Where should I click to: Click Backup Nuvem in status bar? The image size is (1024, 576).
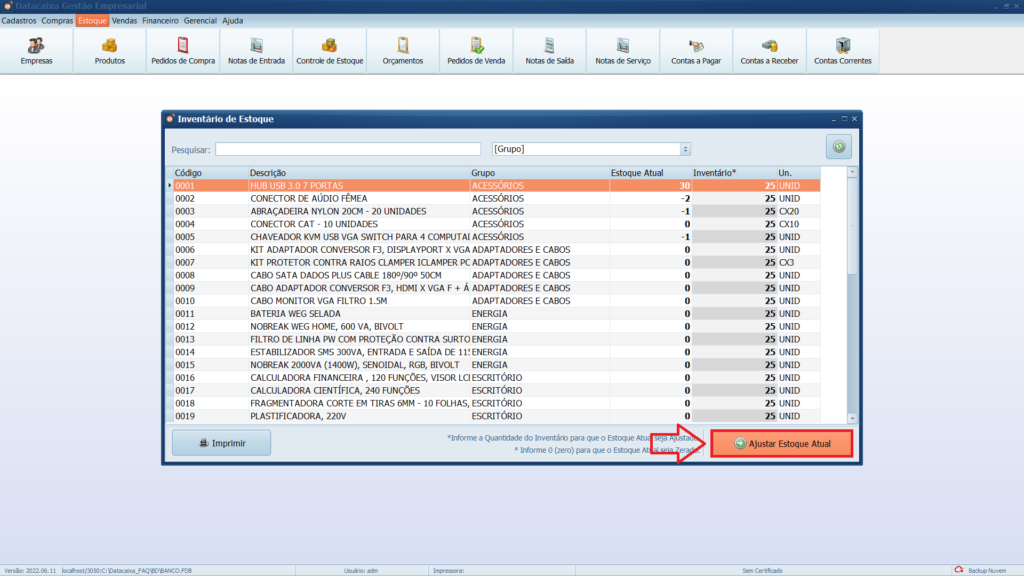(983, 570)
